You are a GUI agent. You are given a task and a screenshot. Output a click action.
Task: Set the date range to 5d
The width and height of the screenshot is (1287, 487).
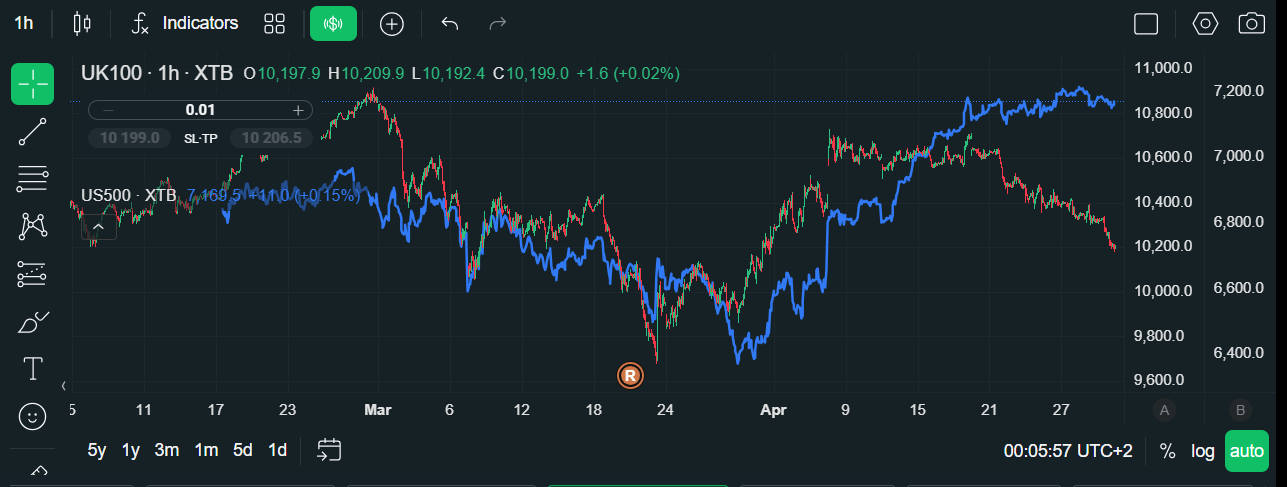(243, 450)
